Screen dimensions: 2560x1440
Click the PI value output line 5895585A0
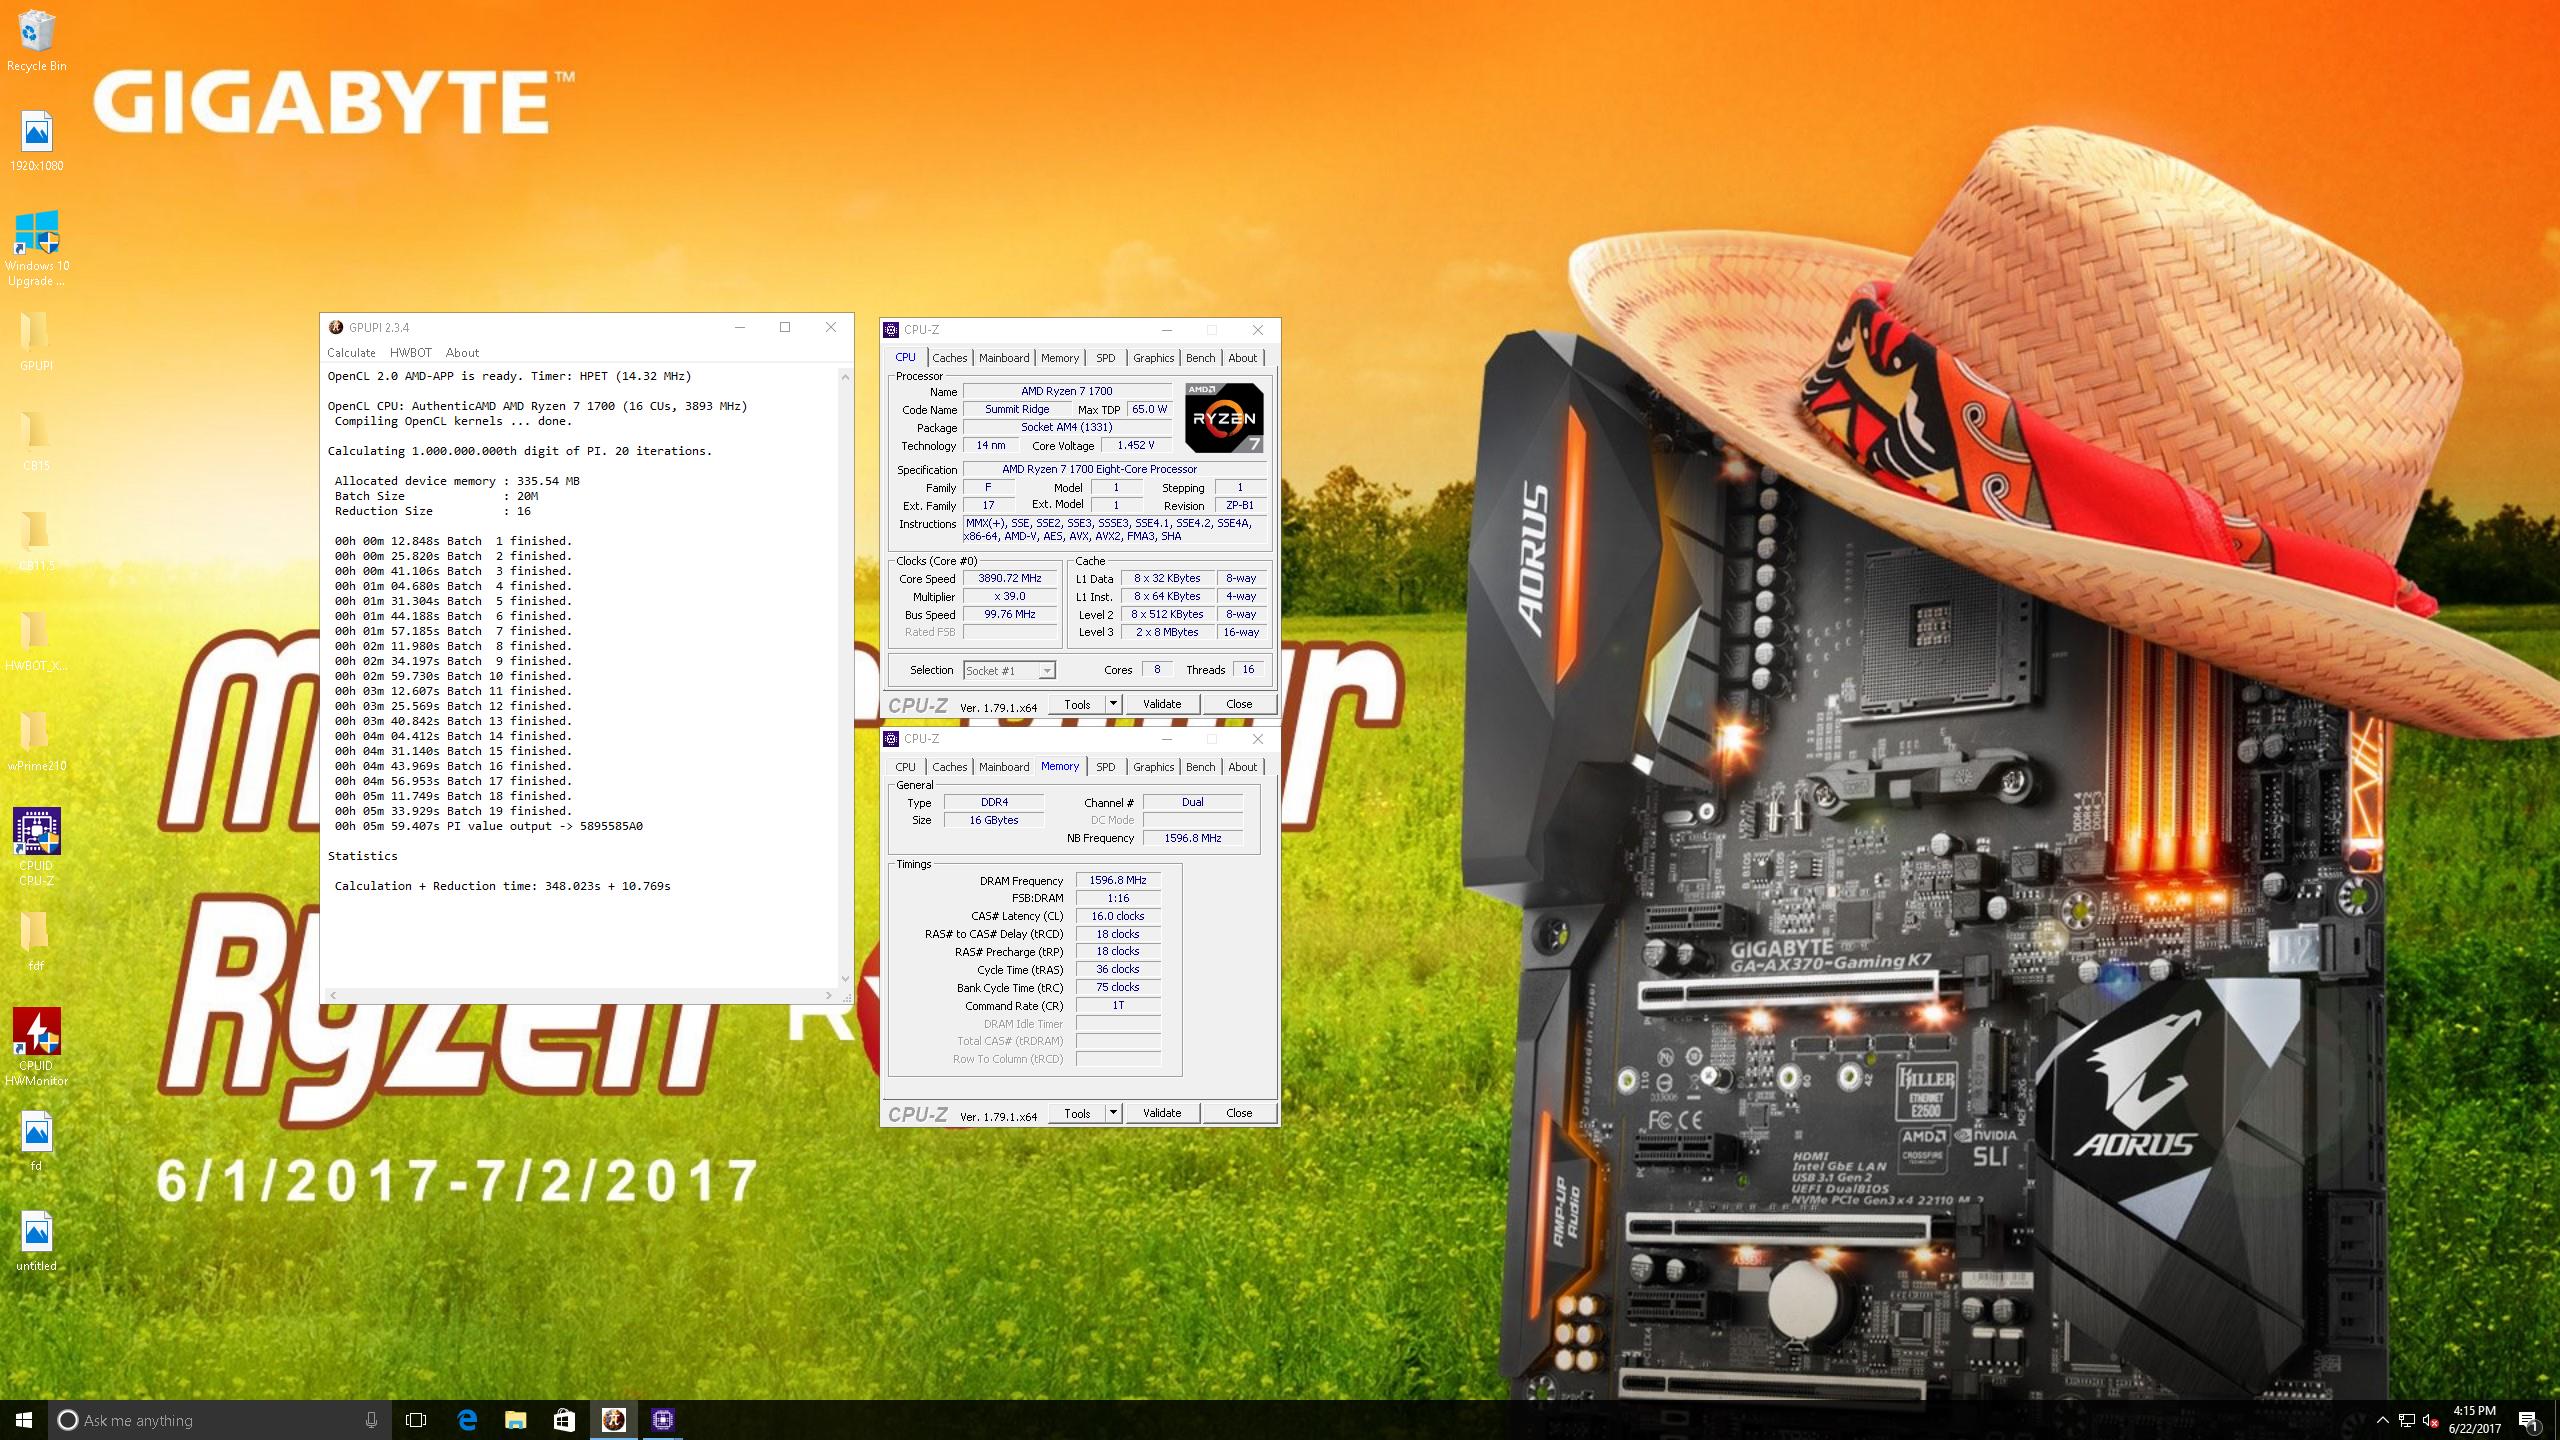click(x=488, y=826)
